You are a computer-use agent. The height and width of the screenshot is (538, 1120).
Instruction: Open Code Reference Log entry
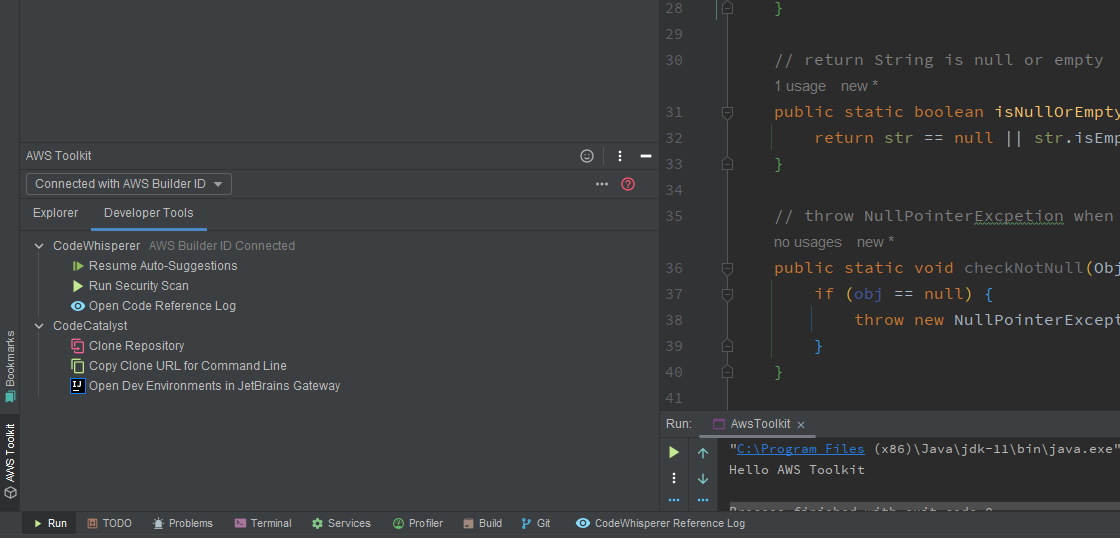pos(162,306)
